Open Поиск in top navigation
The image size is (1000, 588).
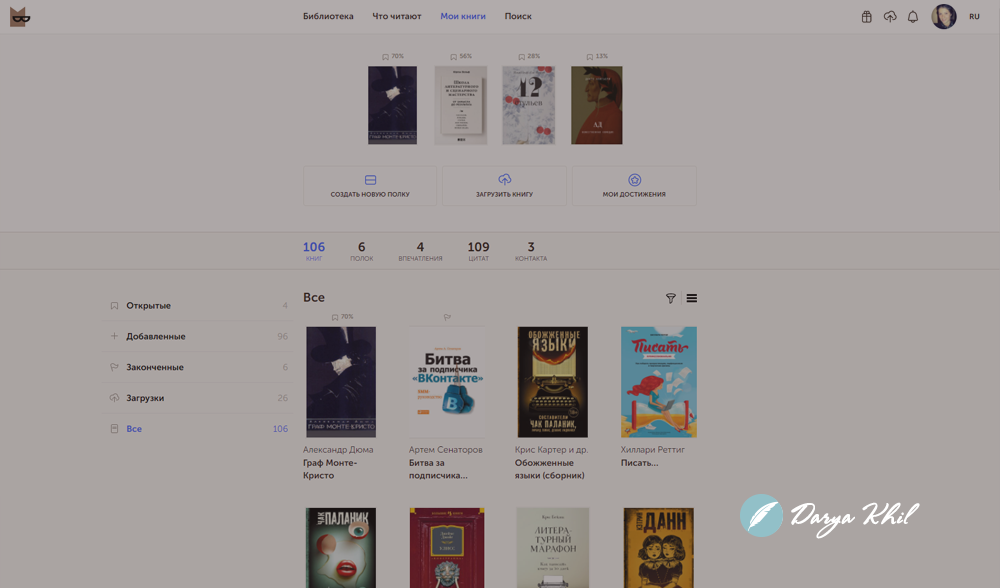pos(518,17)
